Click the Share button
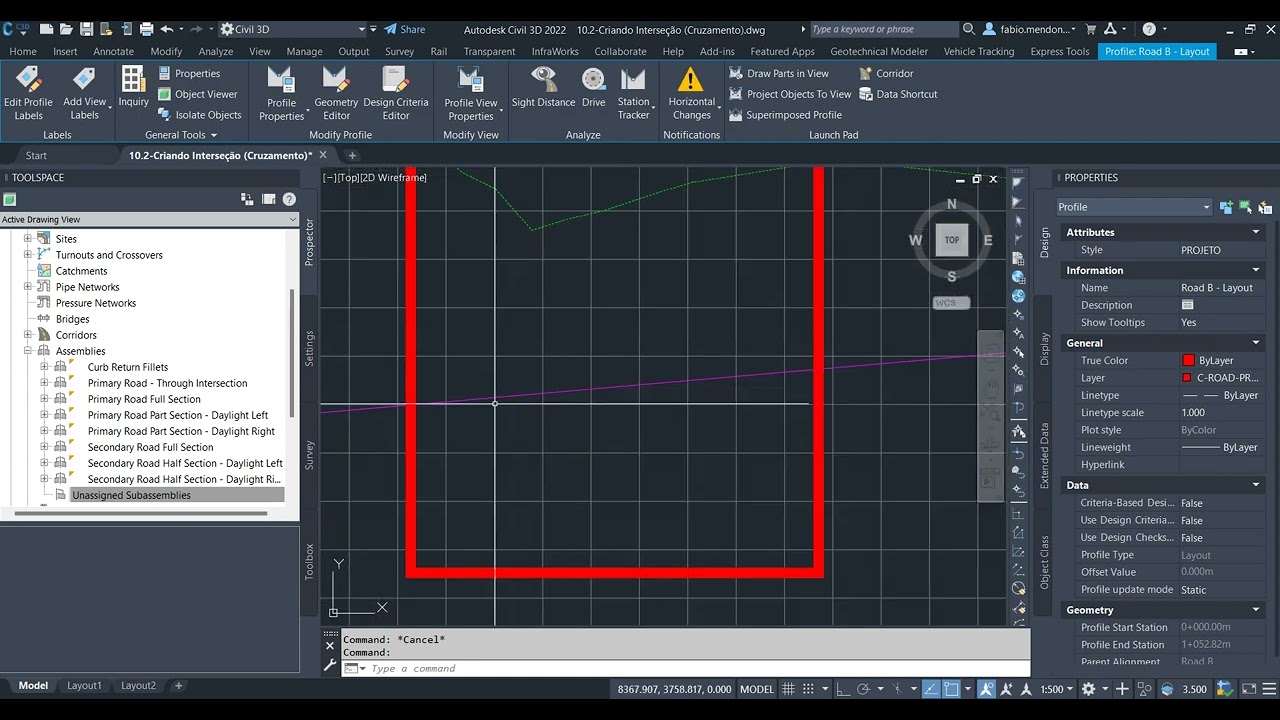The image size is (1280, 720). (x=405, y=29)
